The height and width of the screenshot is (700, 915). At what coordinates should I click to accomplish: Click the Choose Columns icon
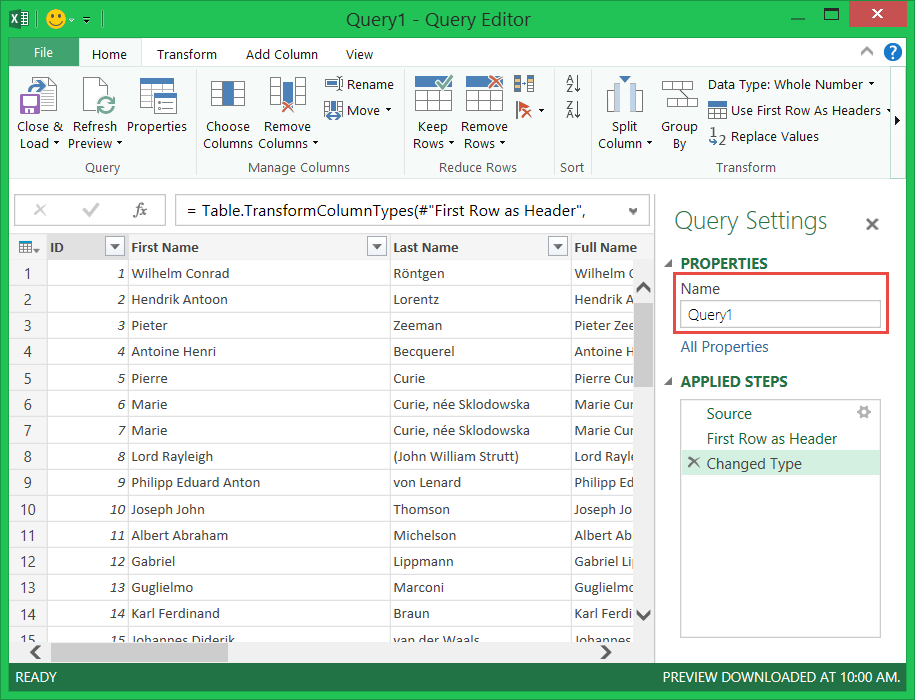(x=227, y=97)
